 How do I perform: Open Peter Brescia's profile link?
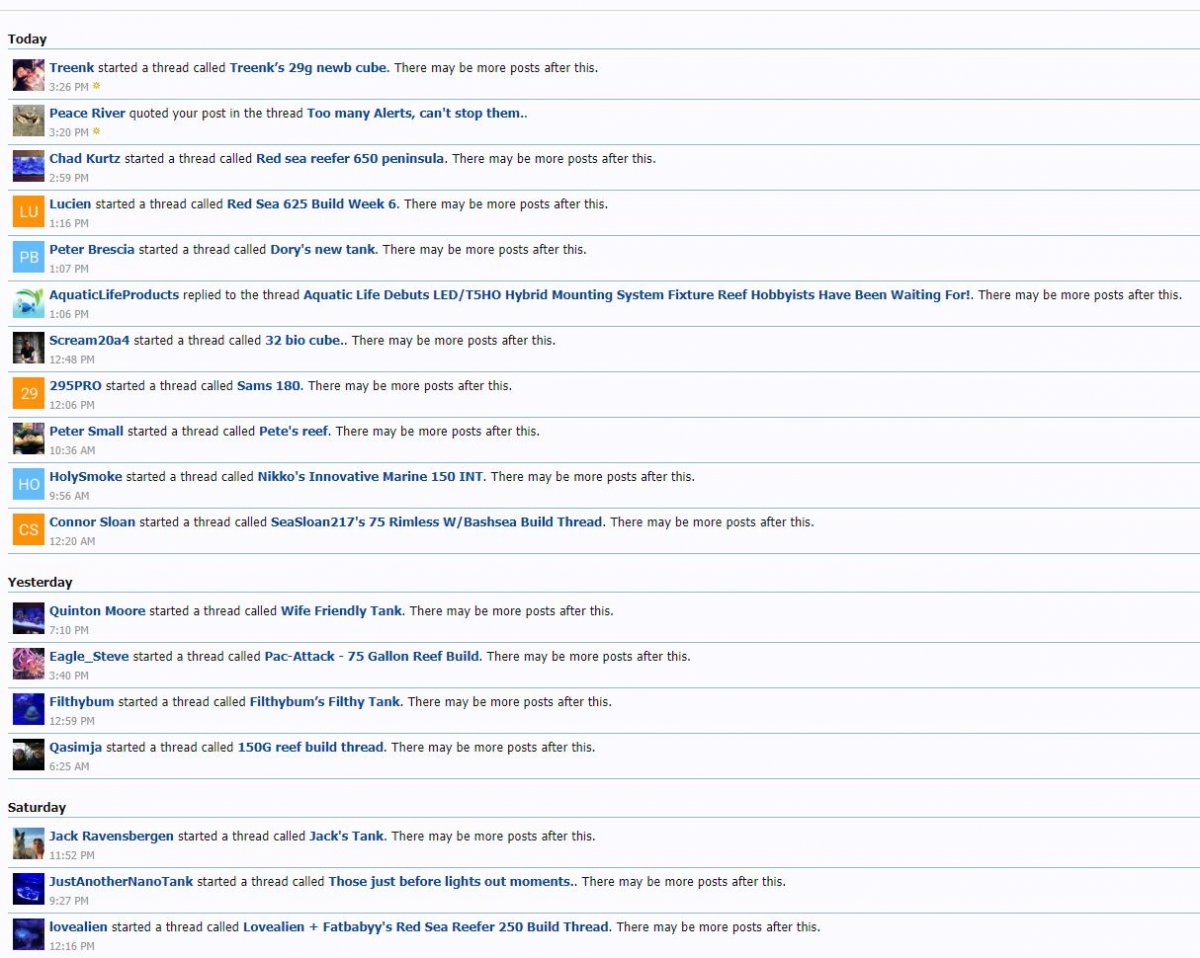(92, 249)
